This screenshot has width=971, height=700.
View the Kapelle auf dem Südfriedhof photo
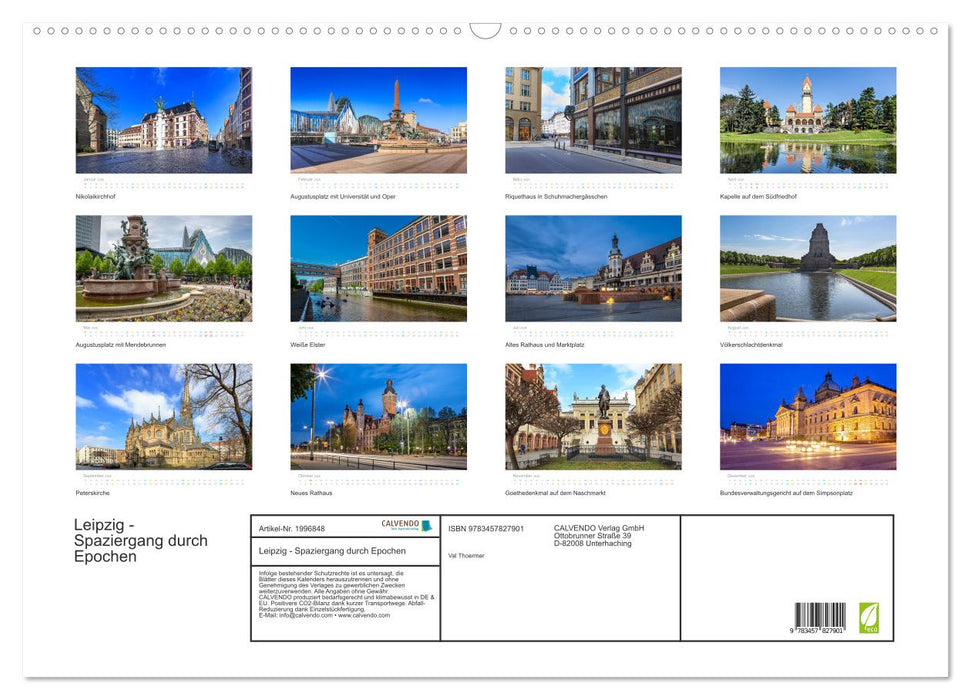coord(807,118)
